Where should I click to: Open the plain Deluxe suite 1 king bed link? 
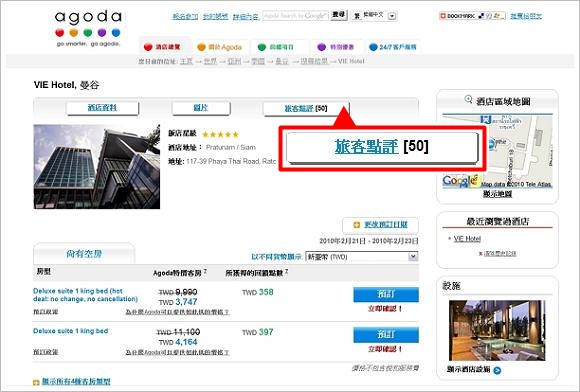pyautogui.click(x=71, y=331)
